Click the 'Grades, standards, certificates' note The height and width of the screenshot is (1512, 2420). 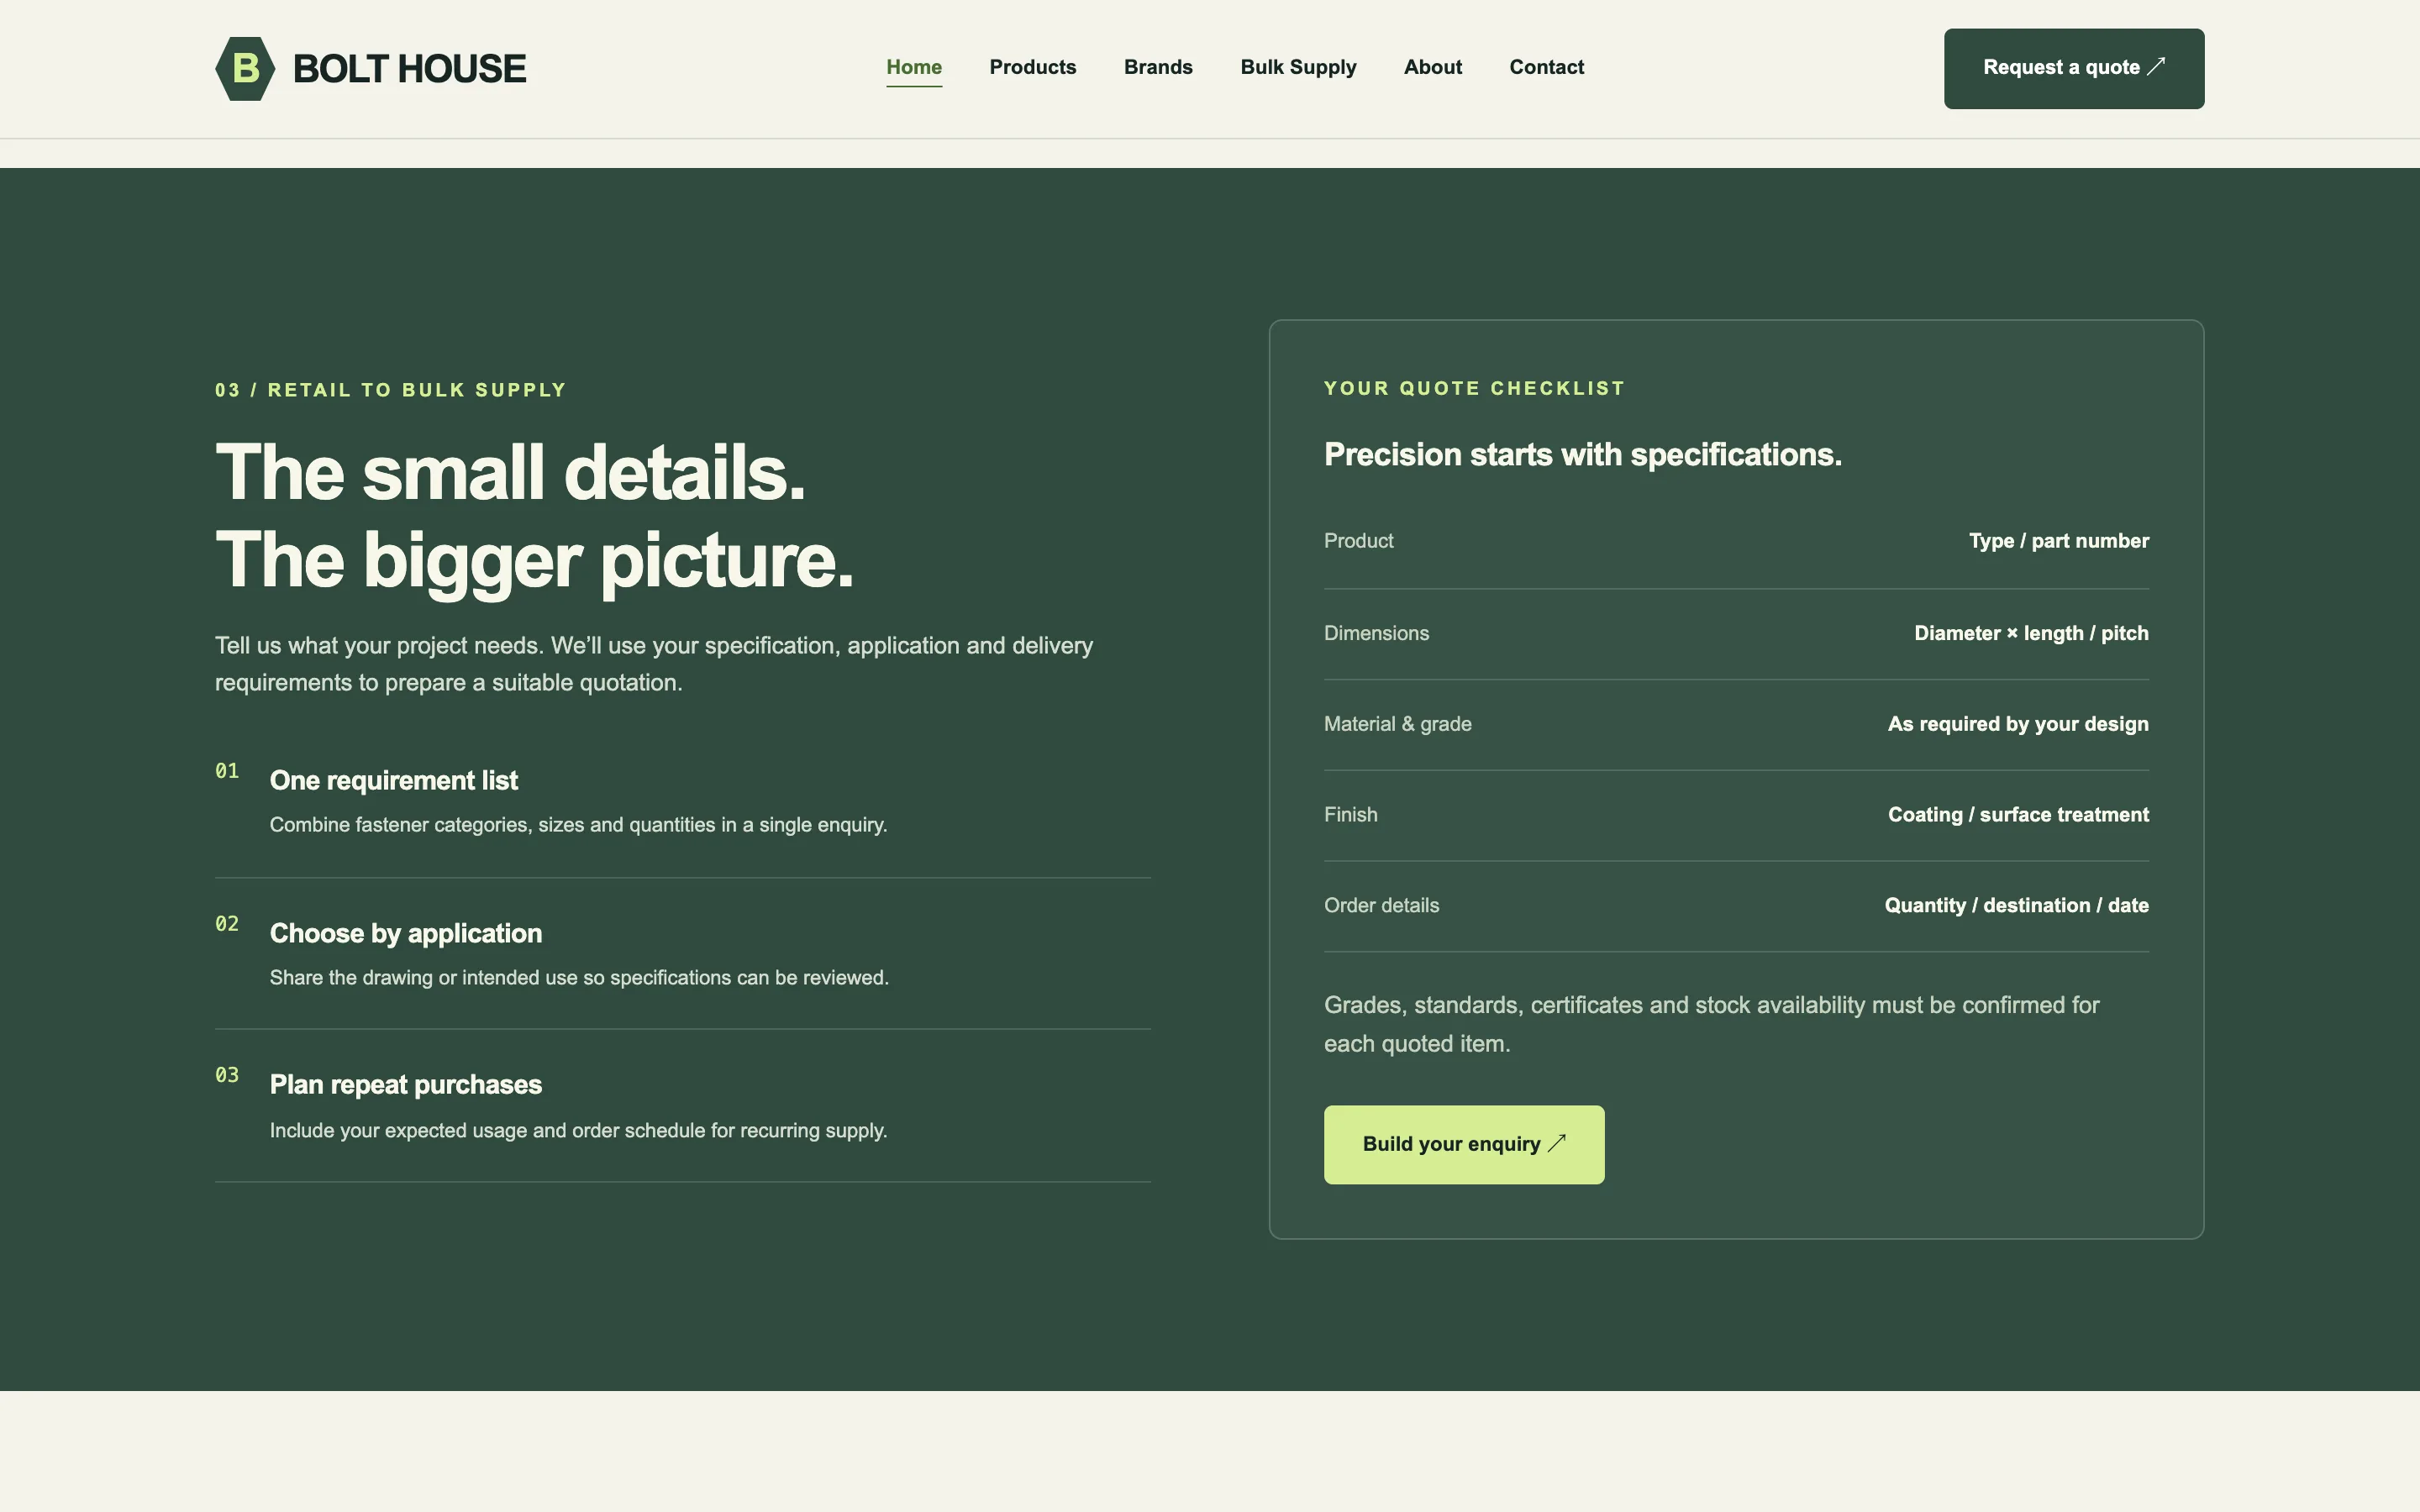point(1712,1024)
